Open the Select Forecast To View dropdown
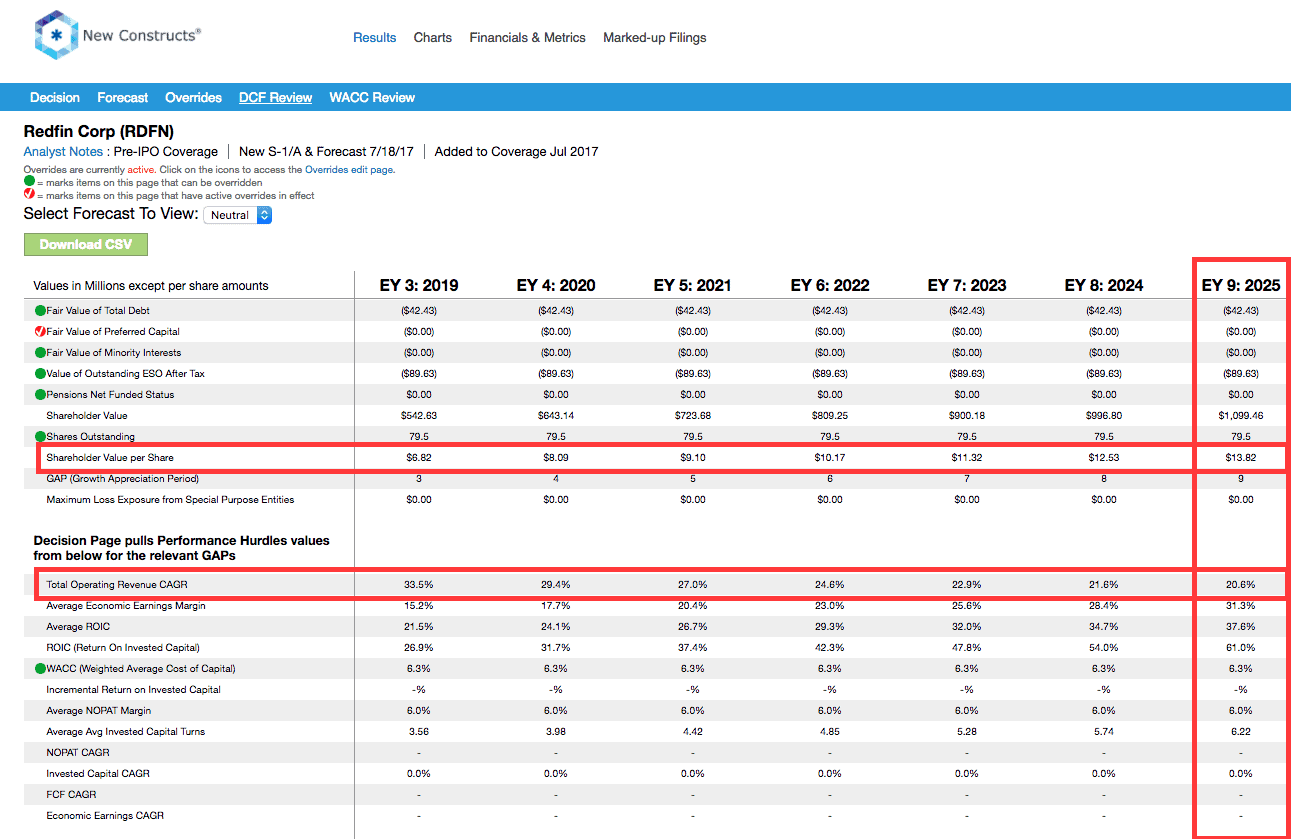This screenshot has width=1291, height=839. pos(237,215)
